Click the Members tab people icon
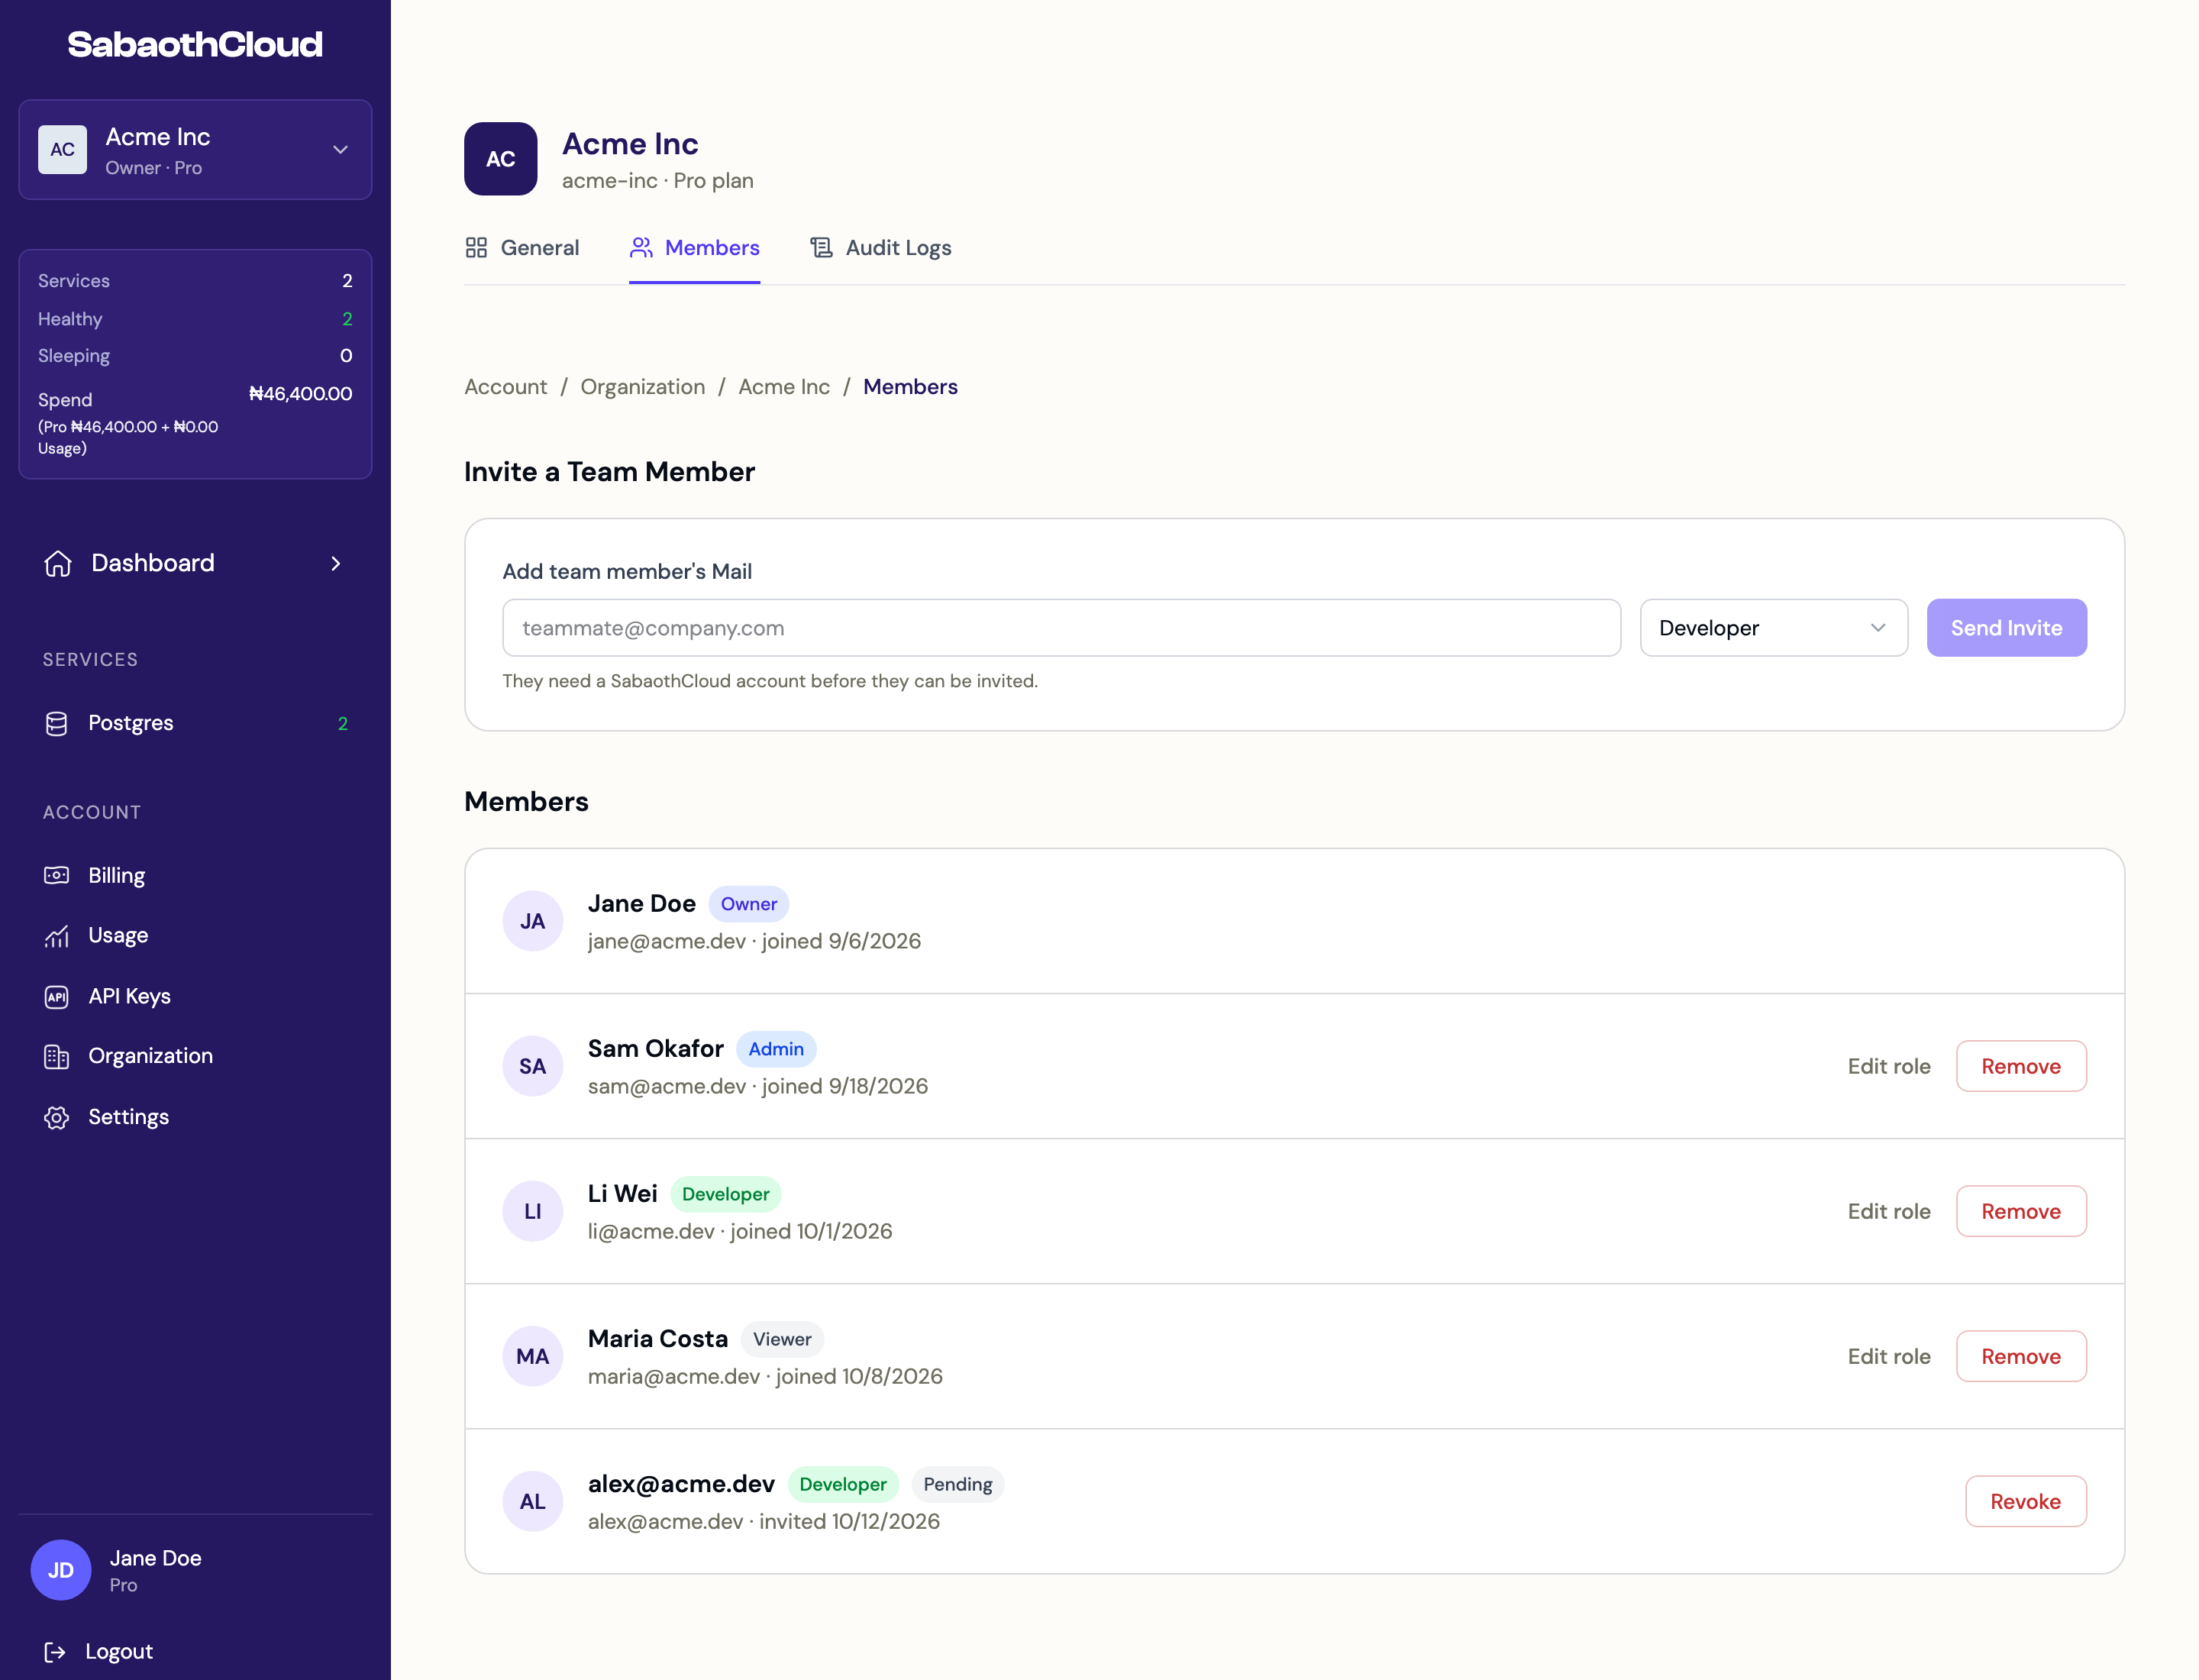2199x1680 pixels. tap(641, 248)
